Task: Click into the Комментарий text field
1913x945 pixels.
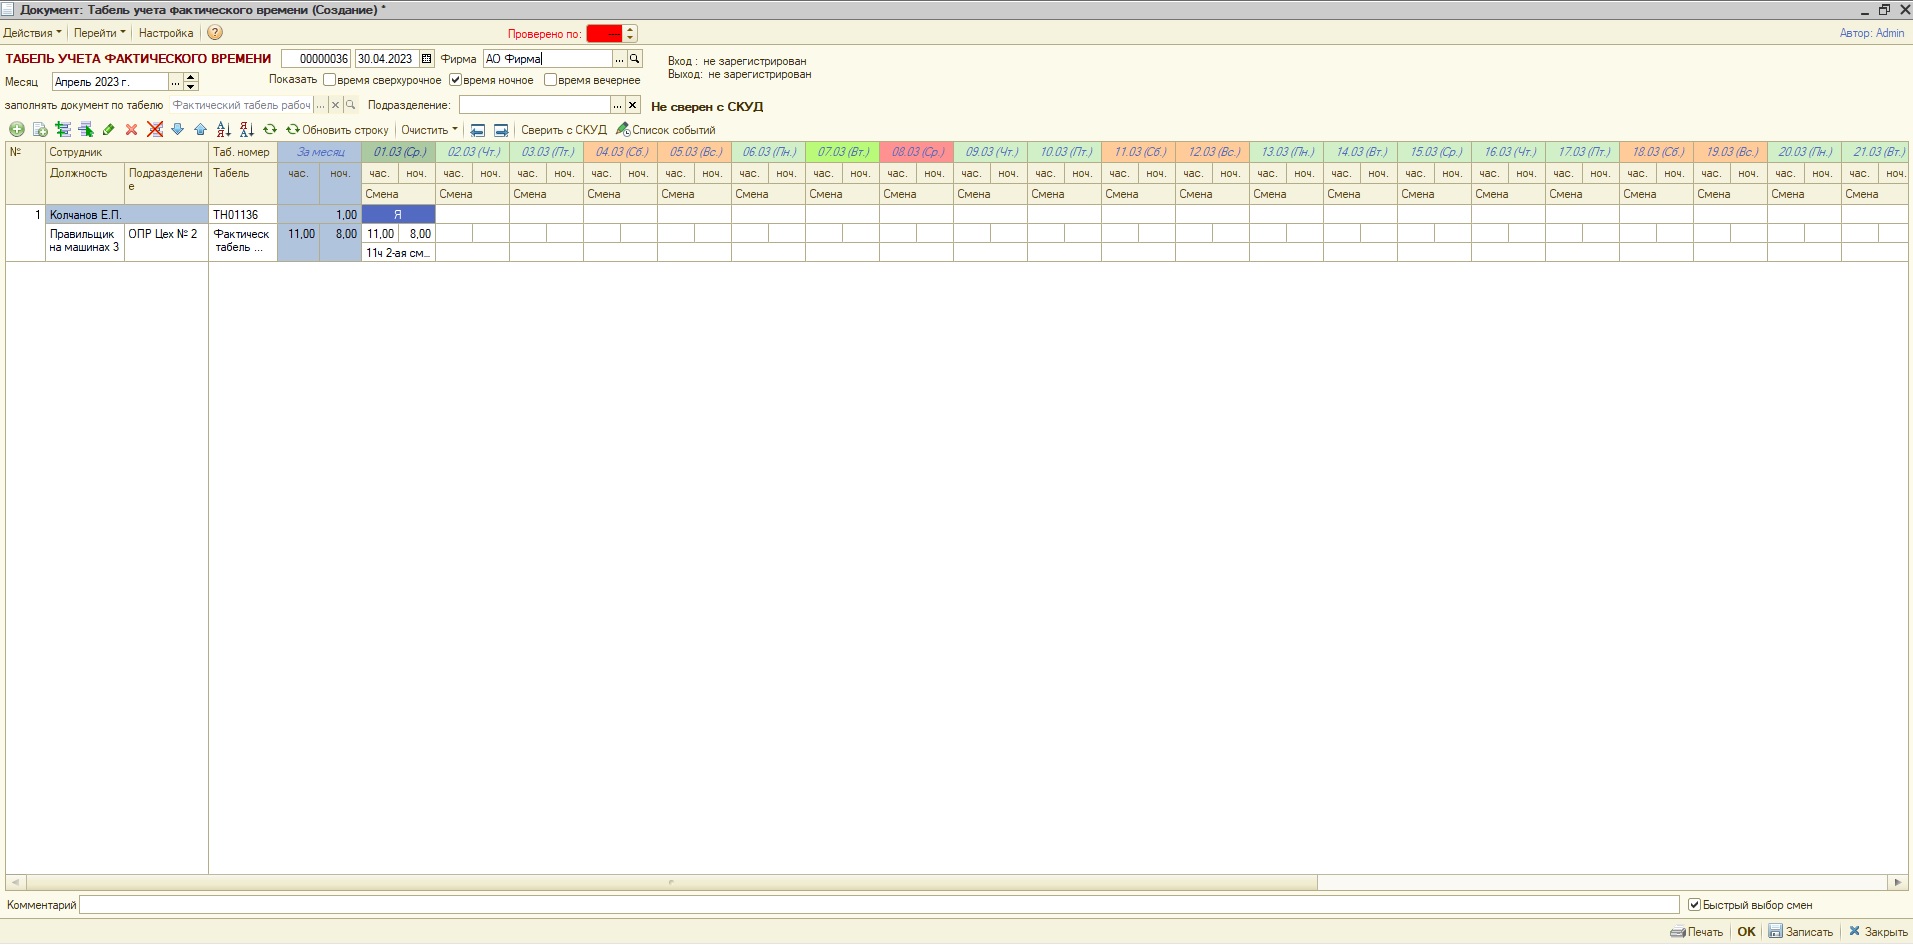Action: (878, 905)
